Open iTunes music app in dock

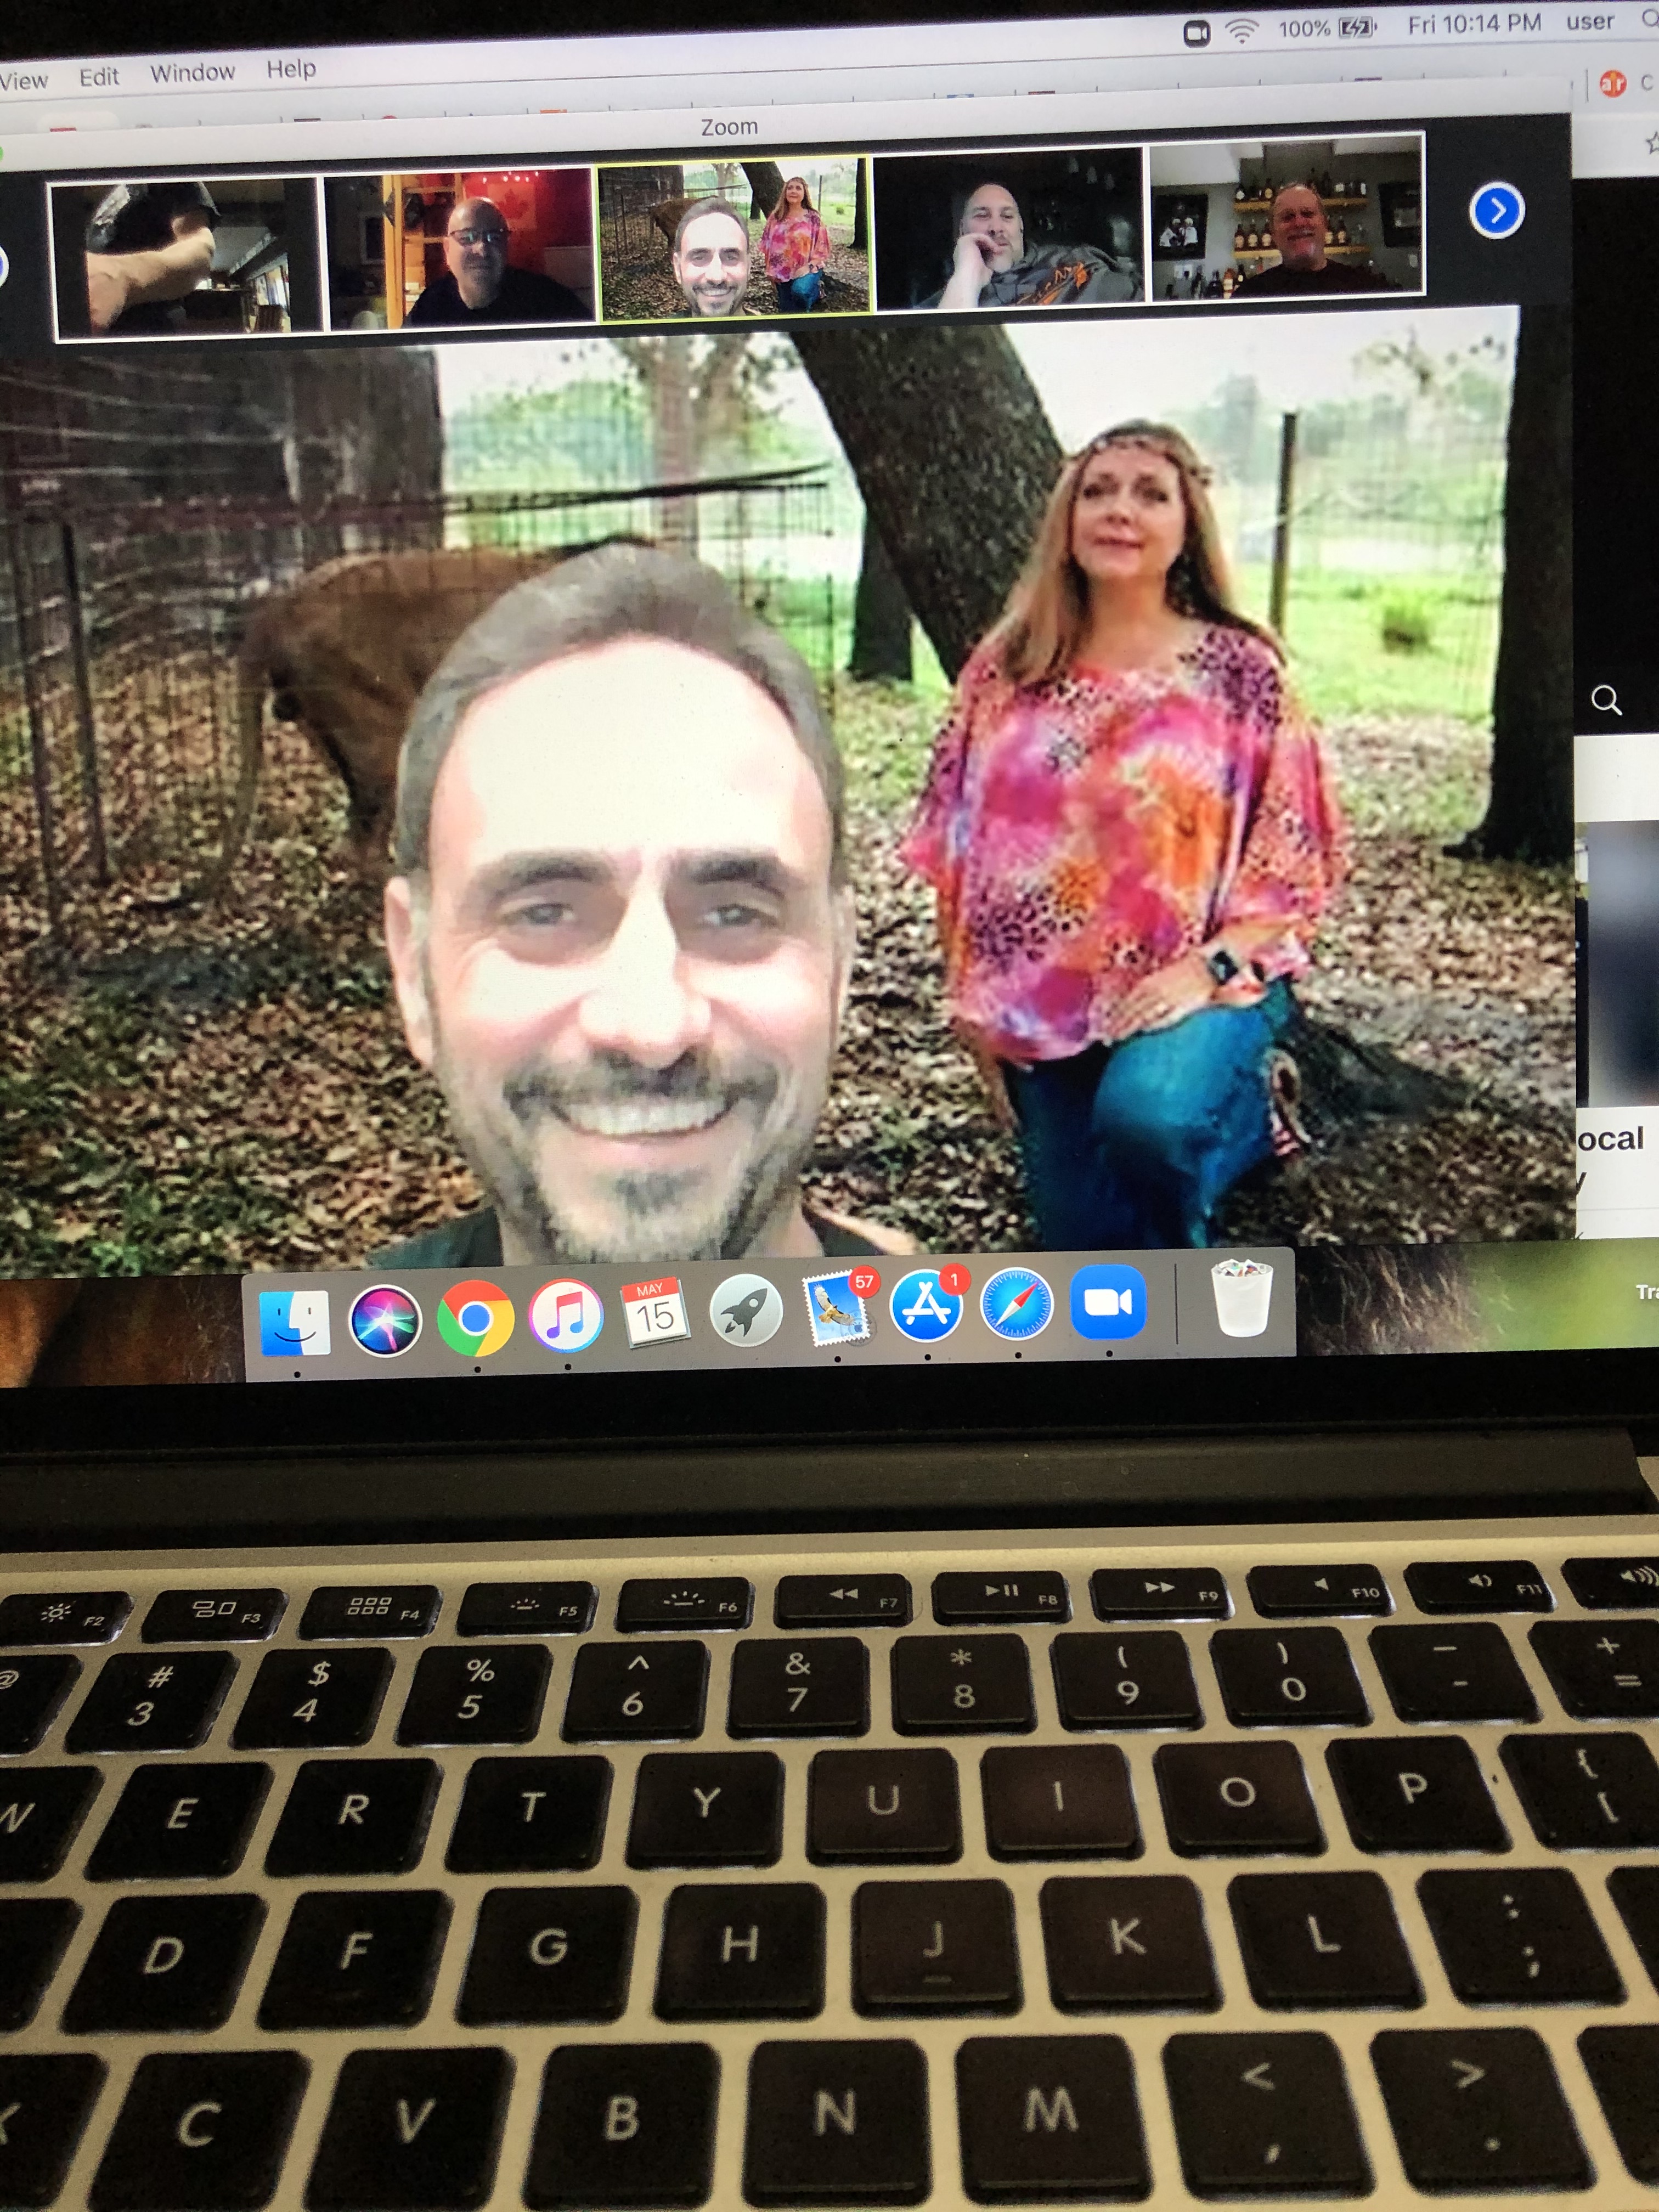click(566, 1316)
